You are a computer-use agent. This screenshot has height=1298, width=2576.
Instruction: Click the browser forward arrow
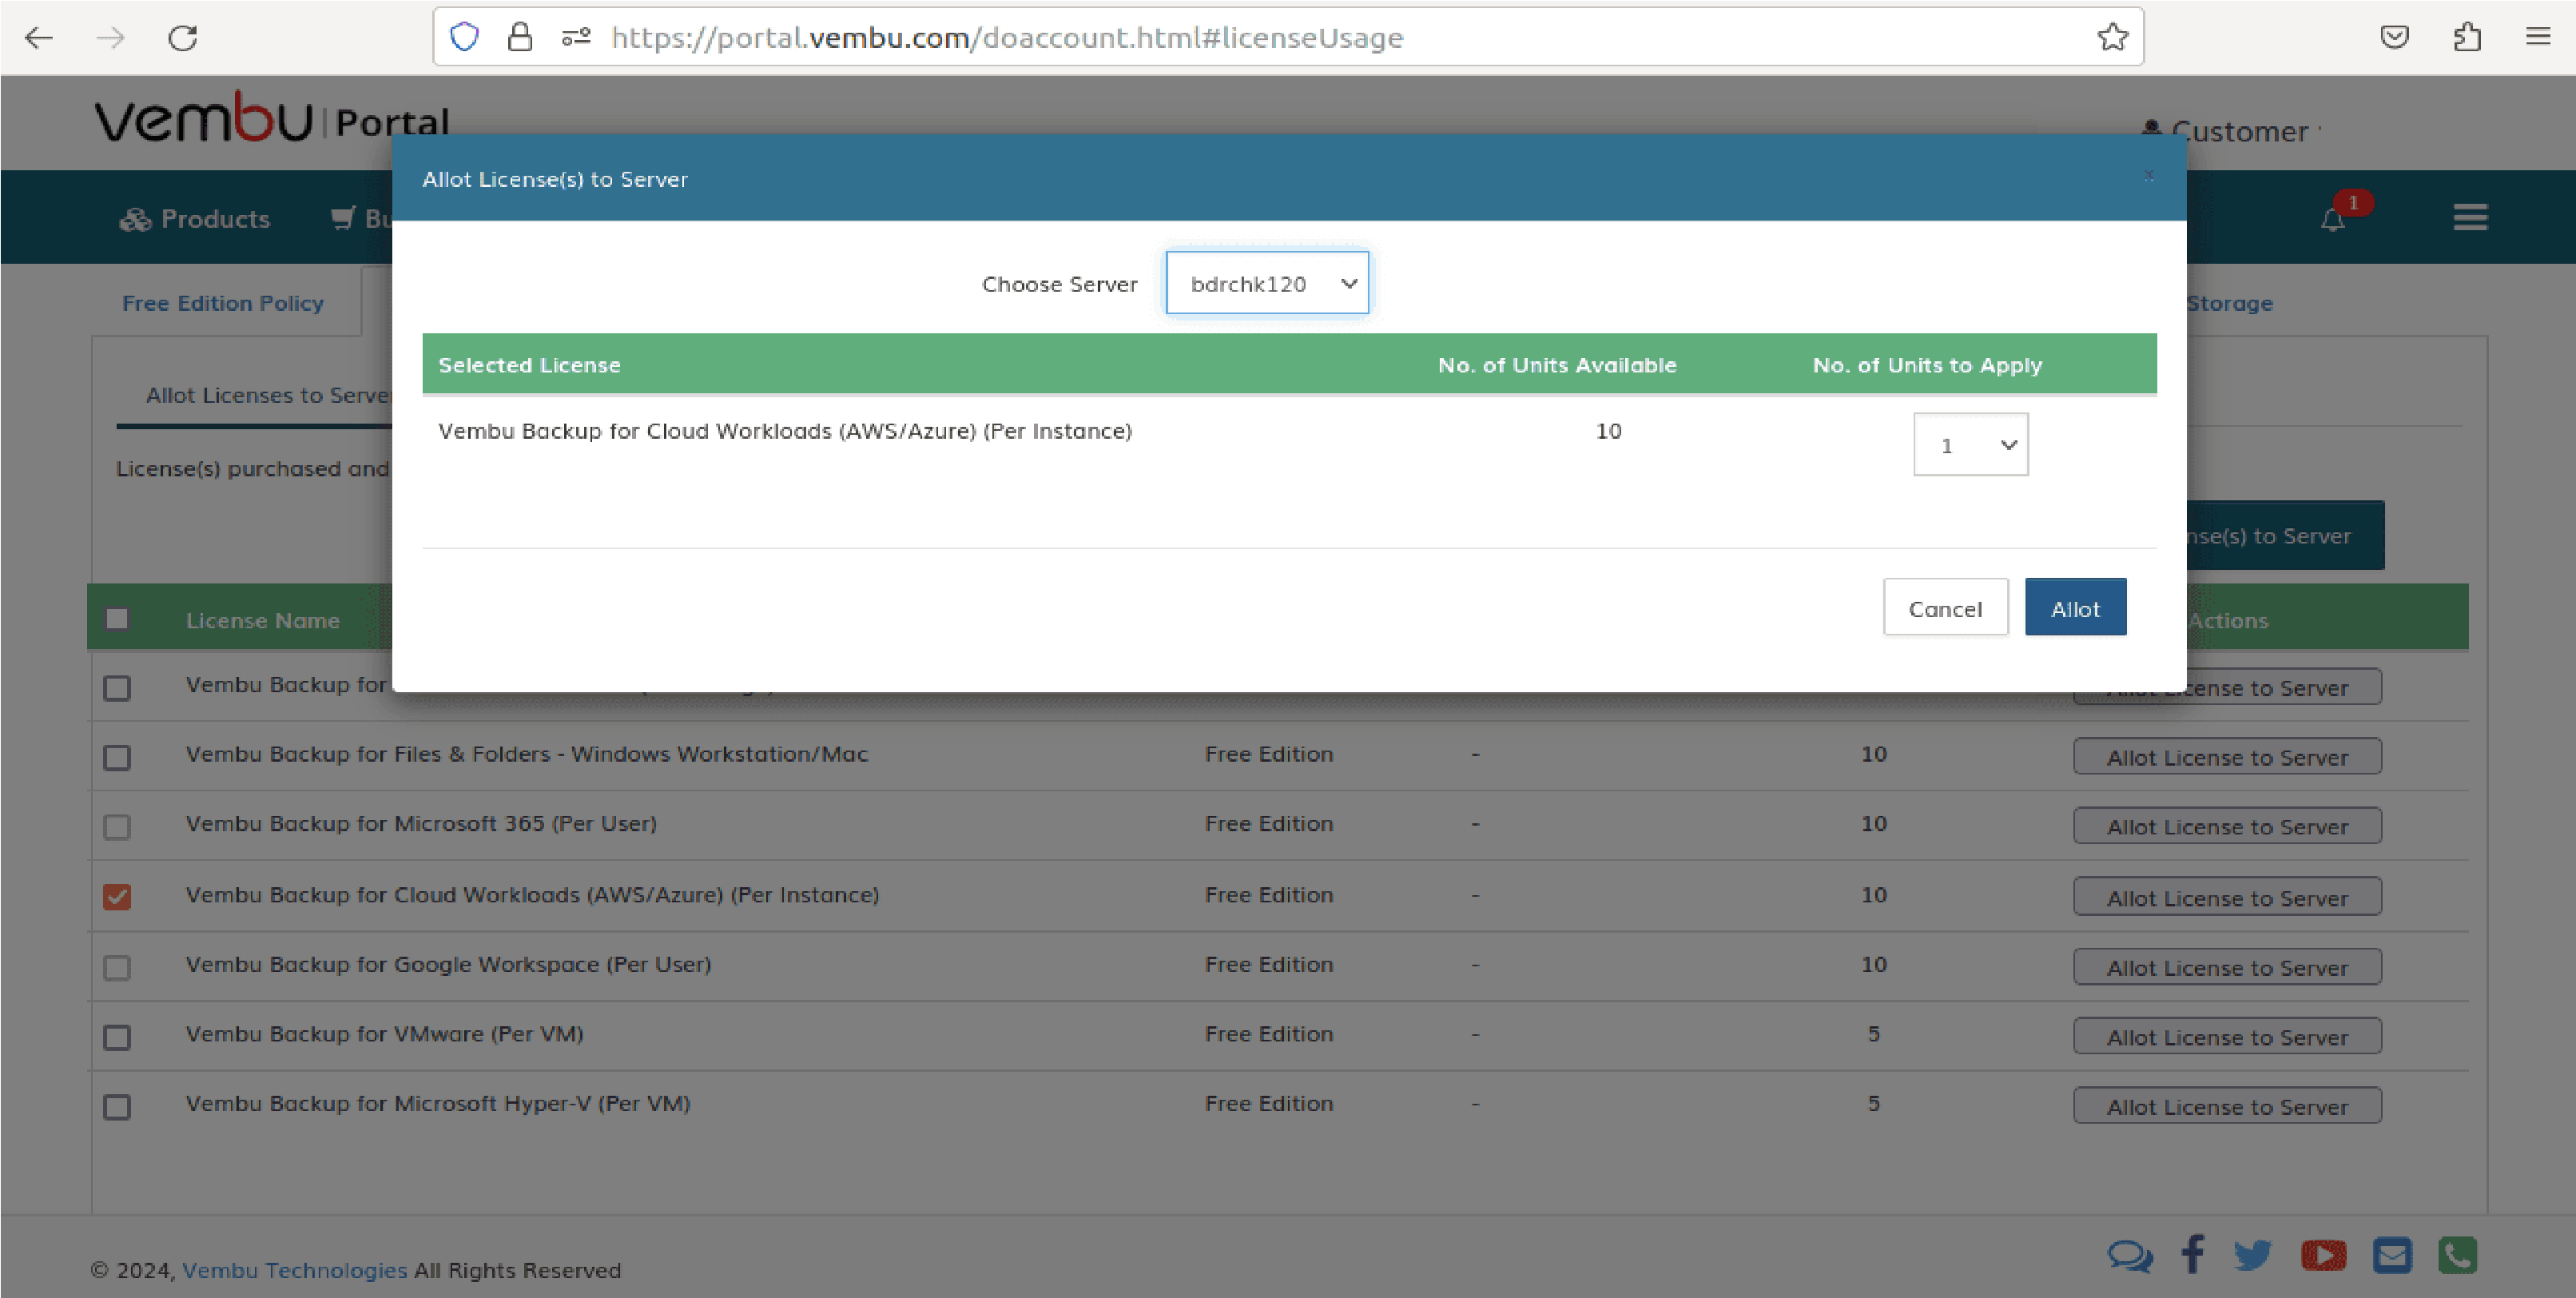click(x=111, y=38)
